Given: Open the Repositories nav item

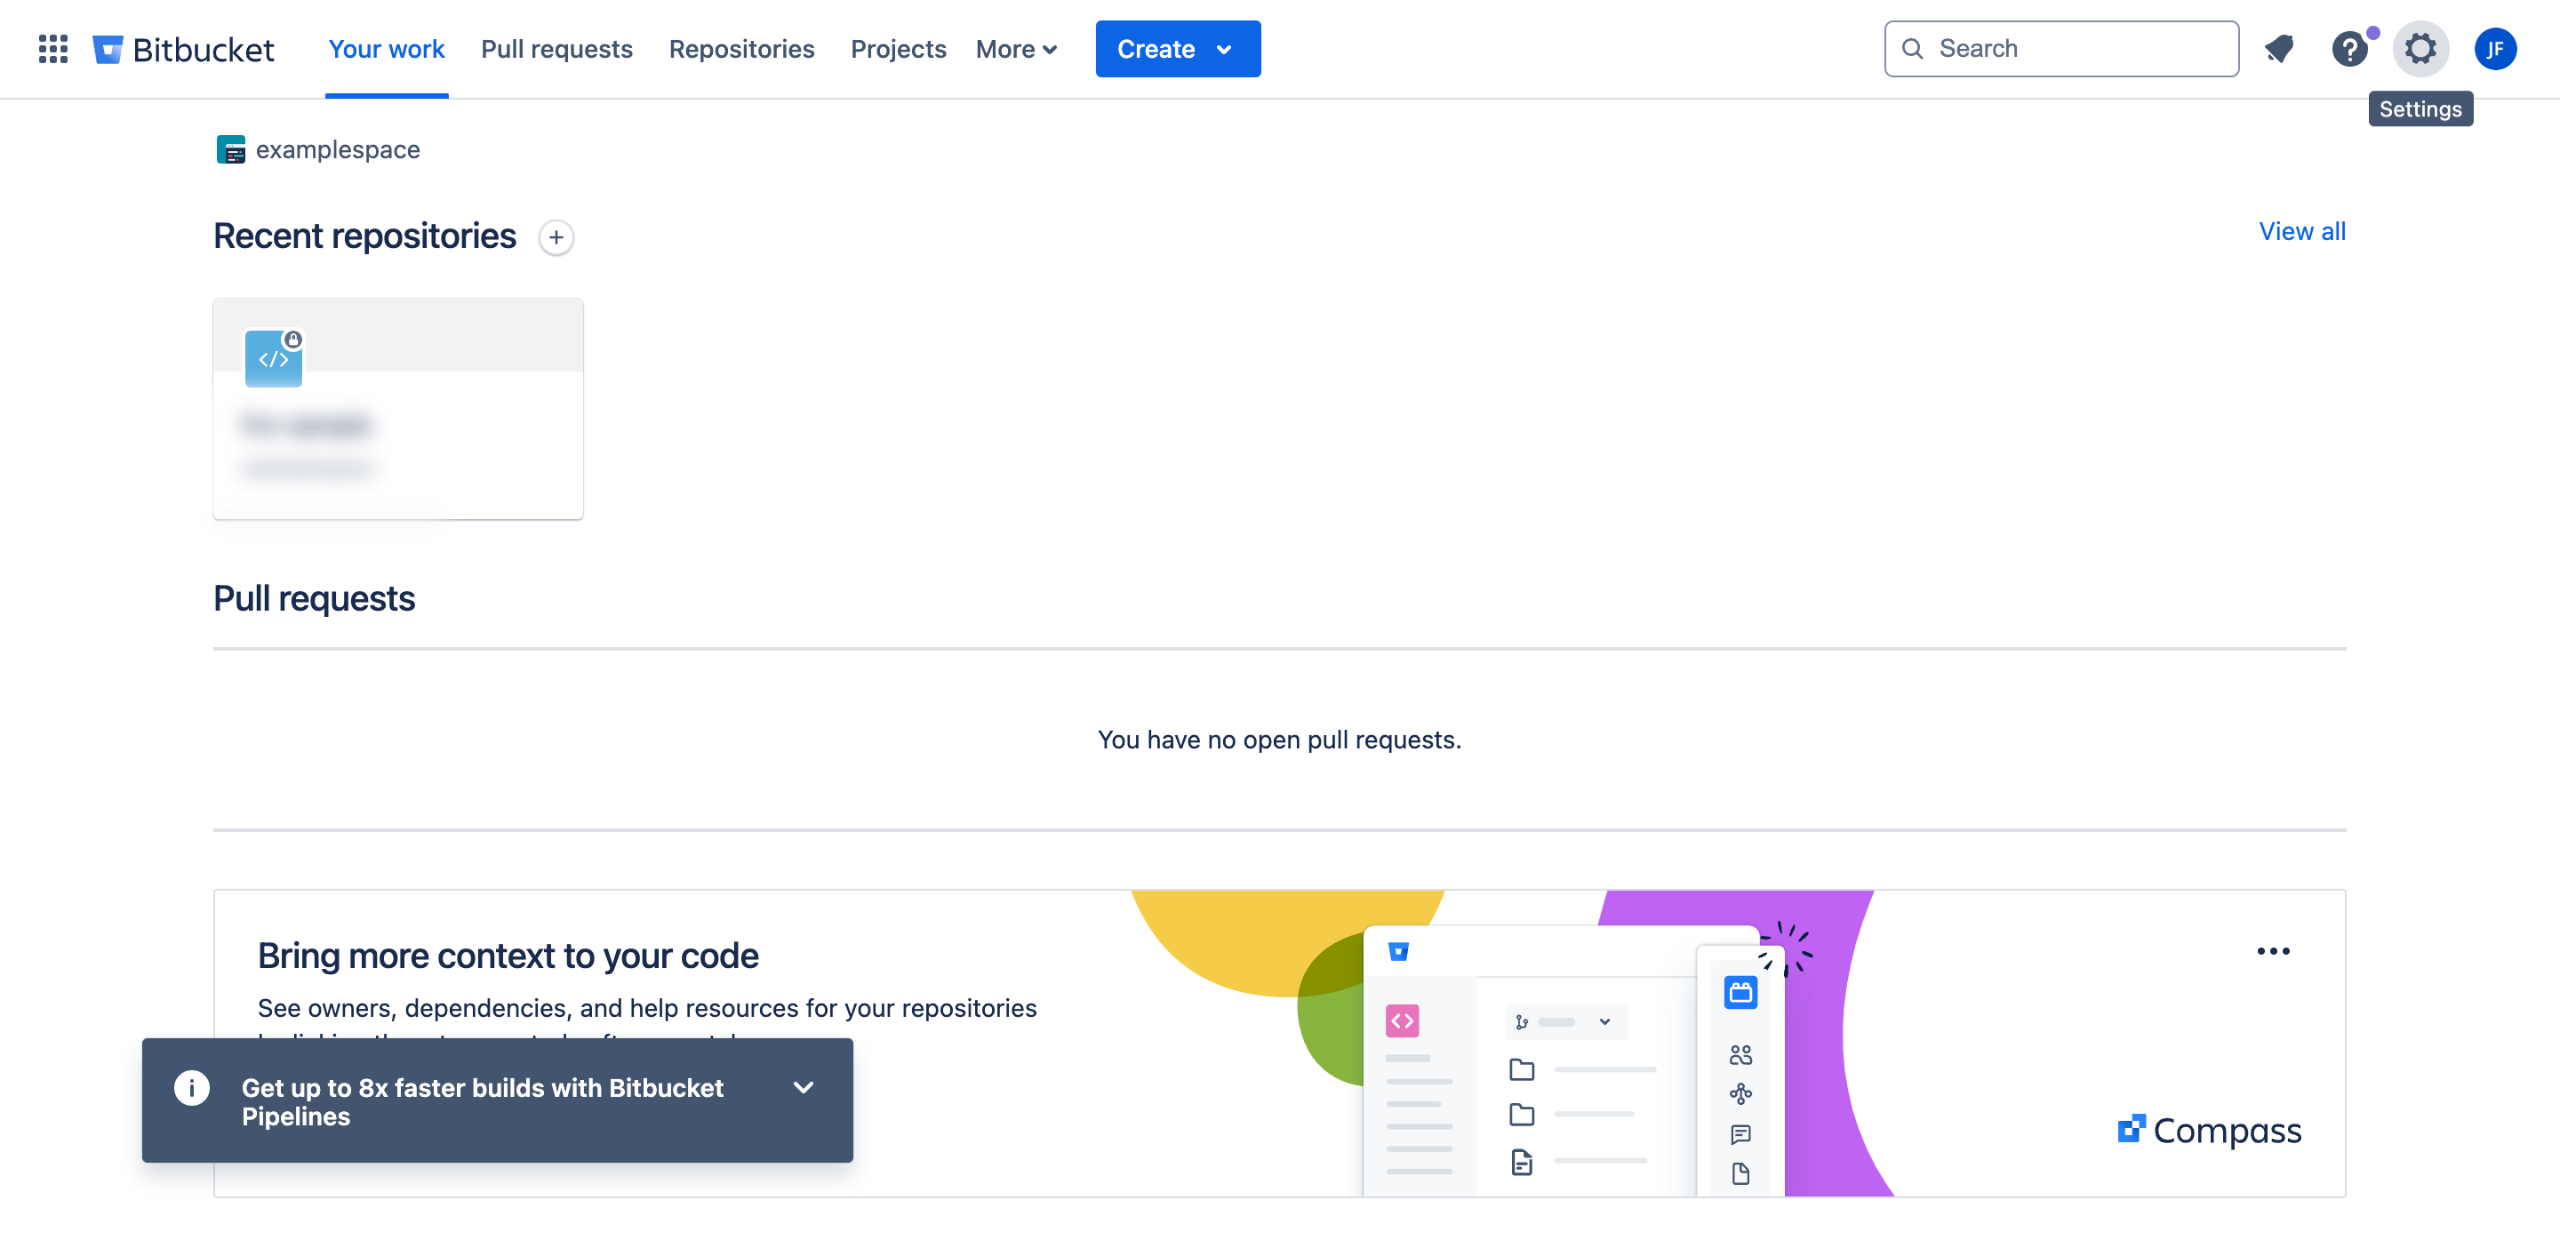Looking at the screenshot, I should coord(741,49).
